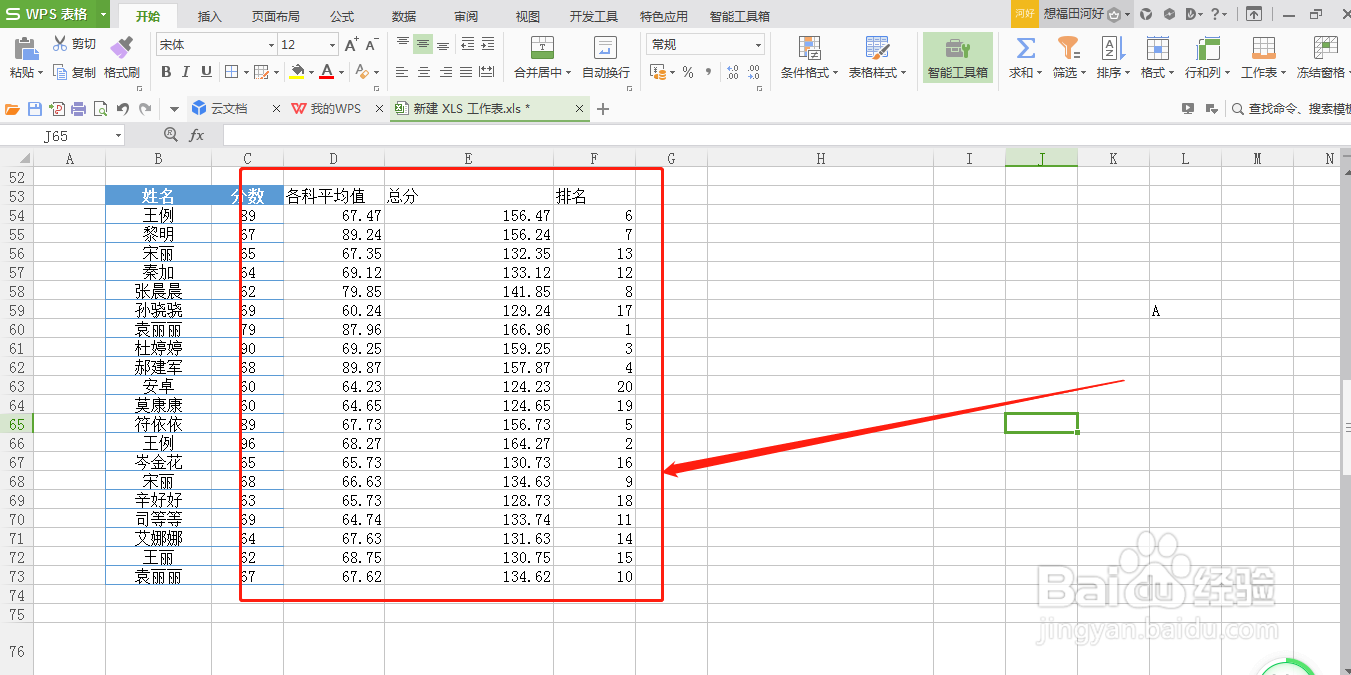Screen dimensions: 1351x675
Task: Click the save floppy disk icon
Action: point(35,109)
